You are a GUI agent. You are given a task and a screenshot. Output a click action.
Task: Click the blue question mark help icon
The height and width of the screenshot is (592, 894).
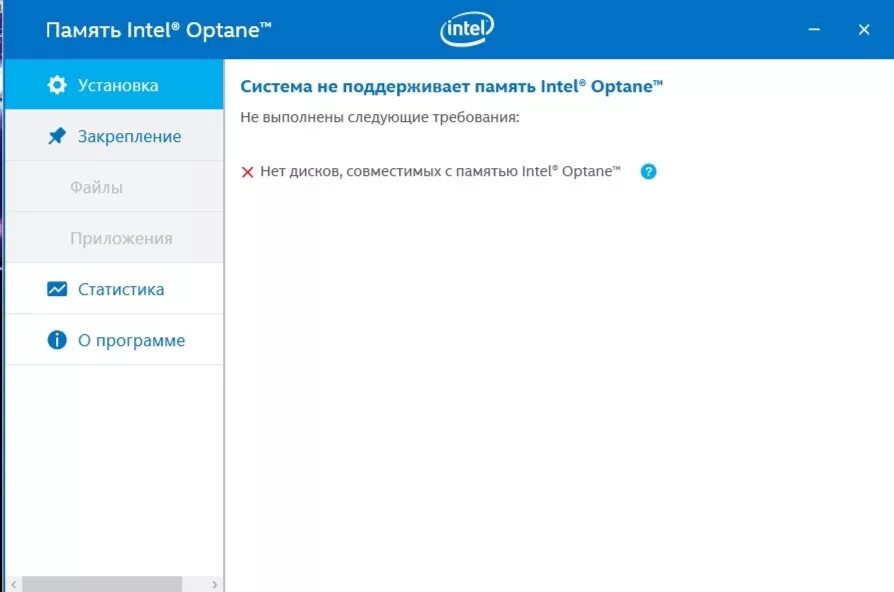click(x=648, y=171)
